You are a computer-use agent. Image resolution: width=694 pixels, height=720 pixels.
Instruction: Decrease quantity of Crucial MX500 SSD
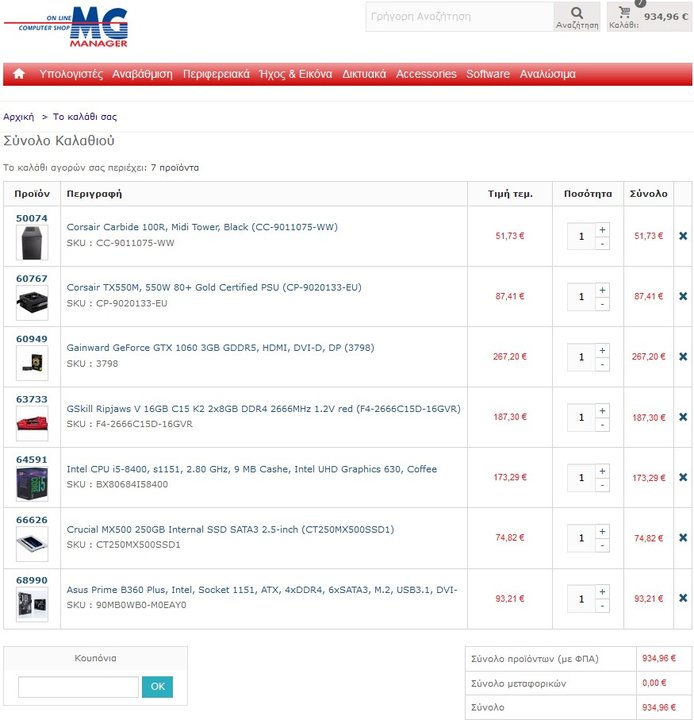602,545
